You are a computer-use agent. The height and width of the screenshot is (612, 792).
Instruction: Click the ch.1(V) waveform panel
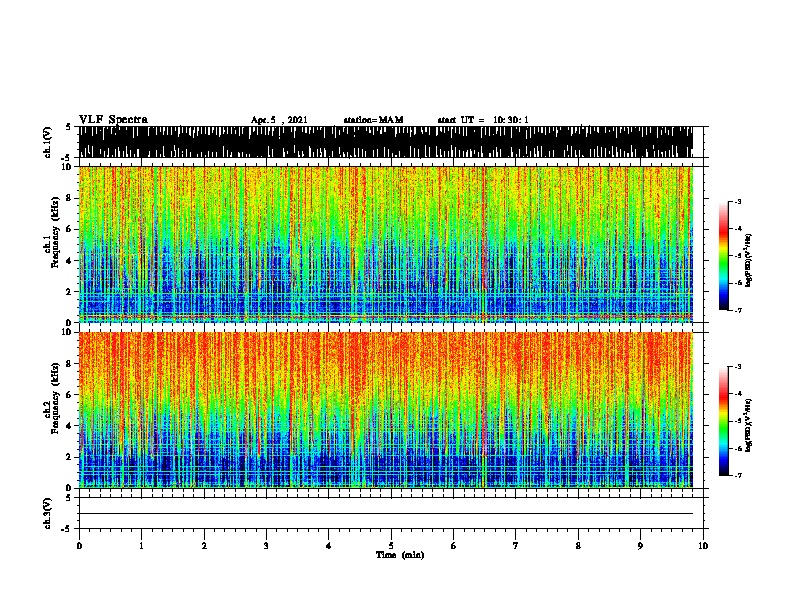pos(386,142)
